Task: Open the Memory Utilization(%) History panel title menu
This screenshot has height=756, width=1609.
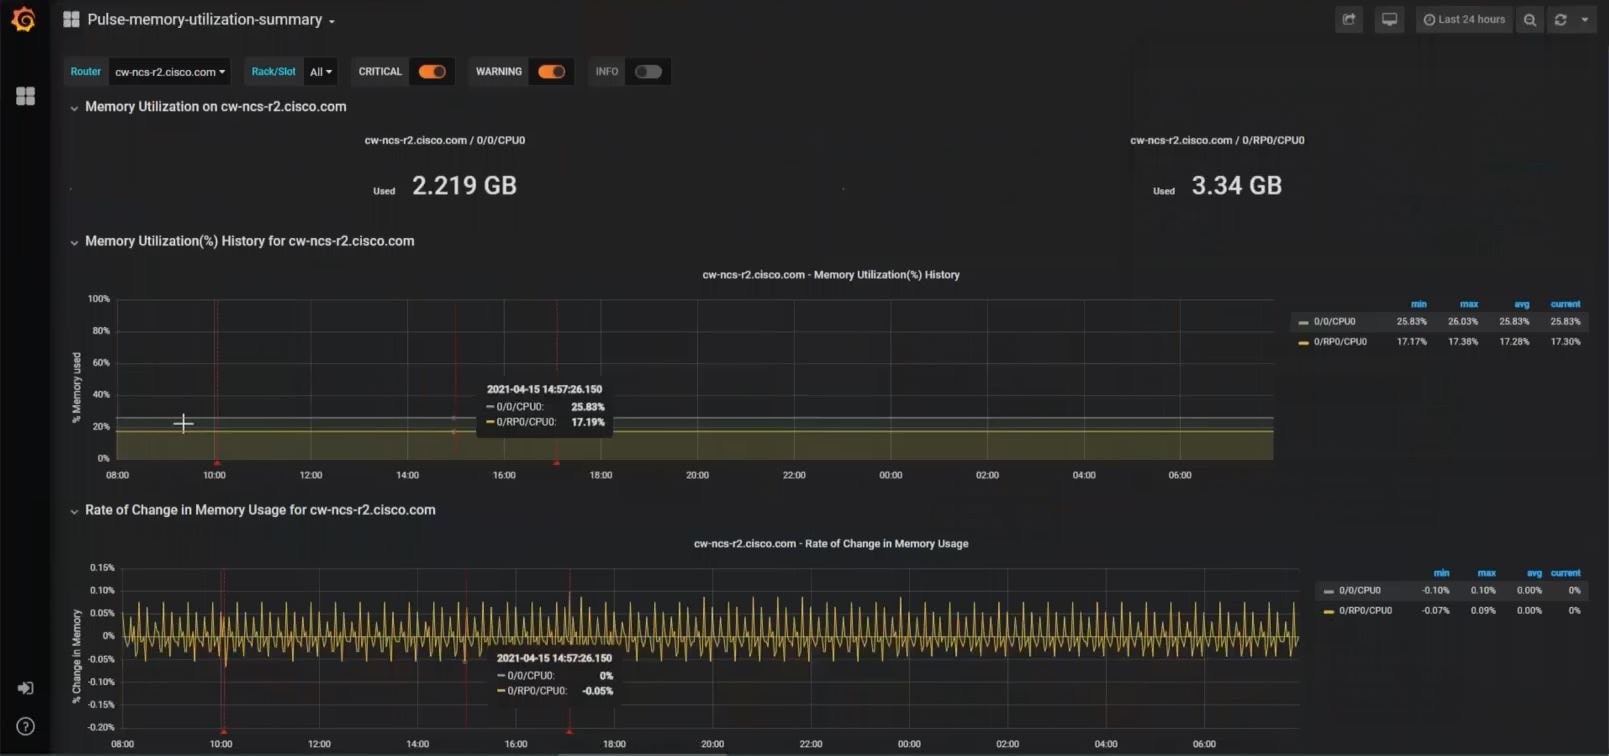Action: (831, 275)
